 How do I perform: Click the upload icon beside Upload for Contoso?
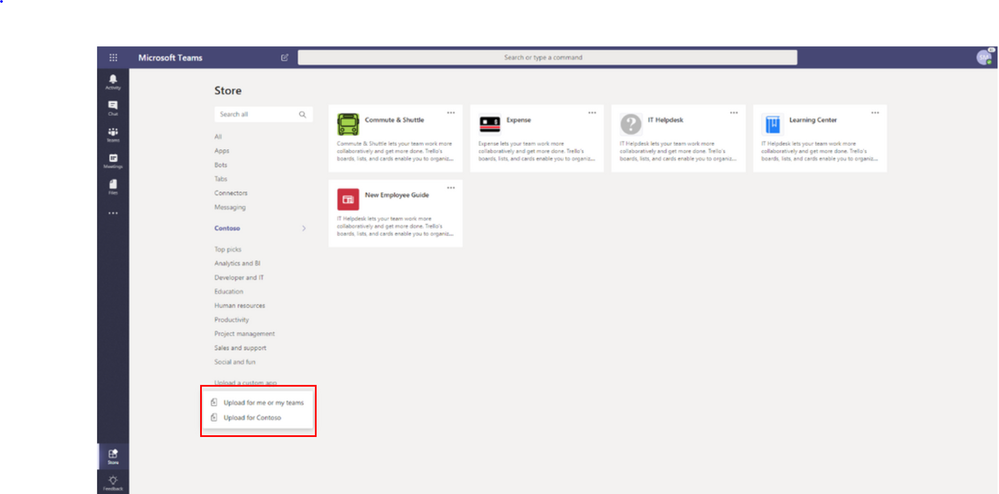point(215,418)
